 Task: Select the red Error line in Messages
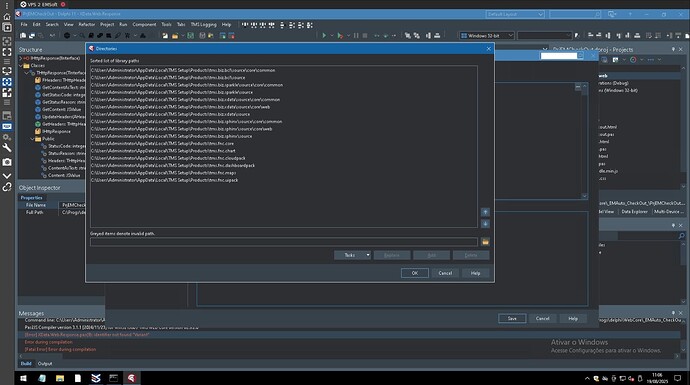click(x=87, y=335)
